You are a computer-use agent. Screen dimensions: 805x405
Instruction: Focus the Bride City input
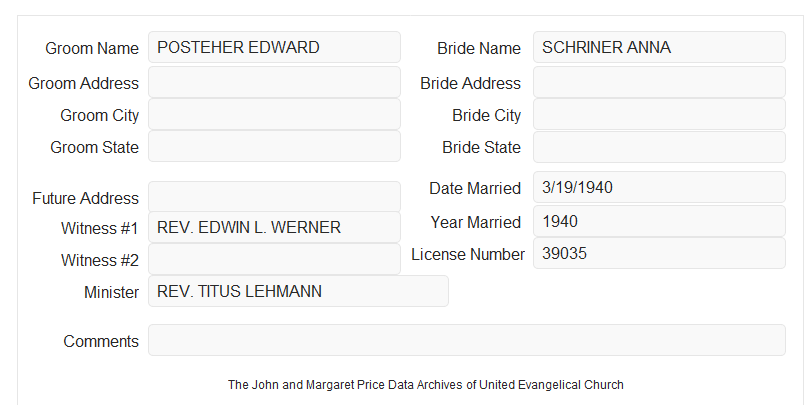tap(659, 114)
